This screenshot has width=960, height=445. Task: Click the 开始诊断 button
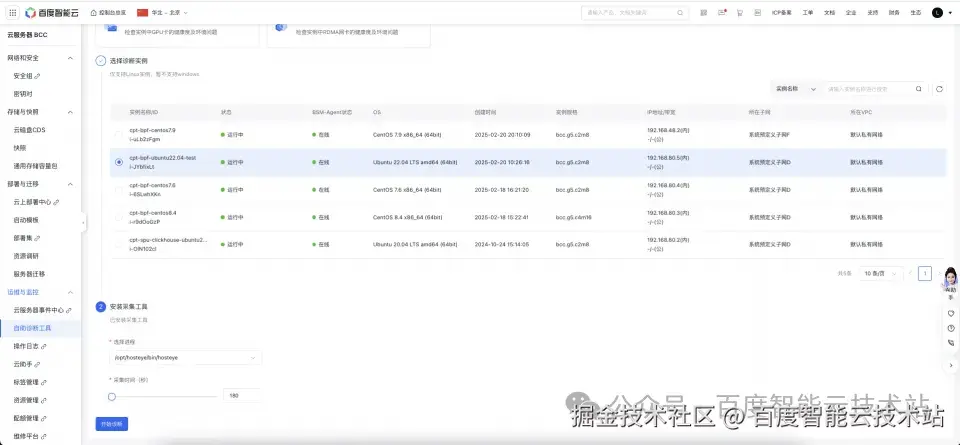click(x=111, y=424)
